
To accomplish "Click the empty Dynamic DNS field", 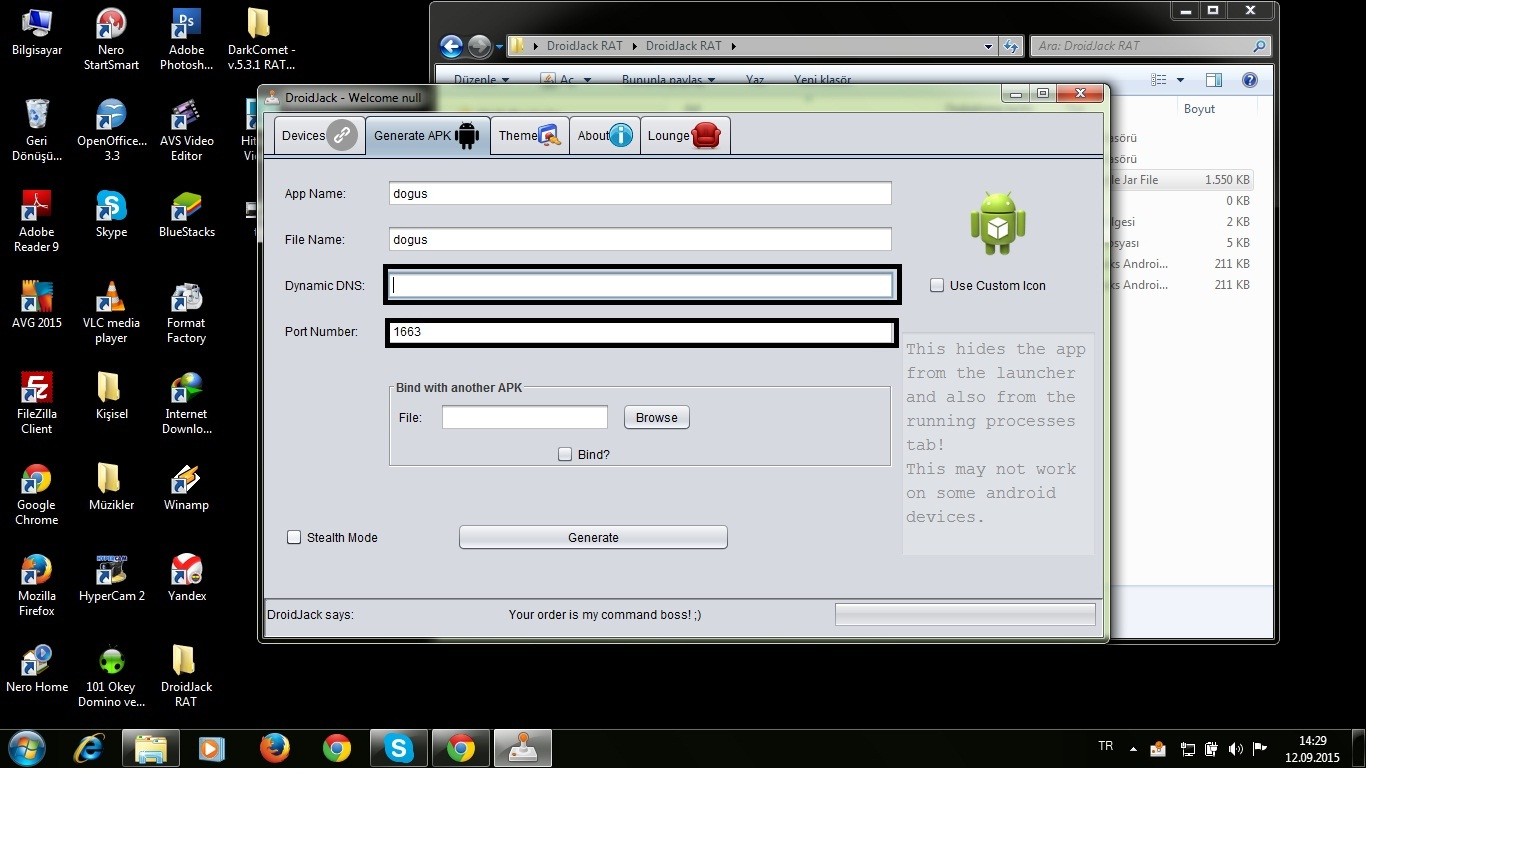I will coord(642,285).
